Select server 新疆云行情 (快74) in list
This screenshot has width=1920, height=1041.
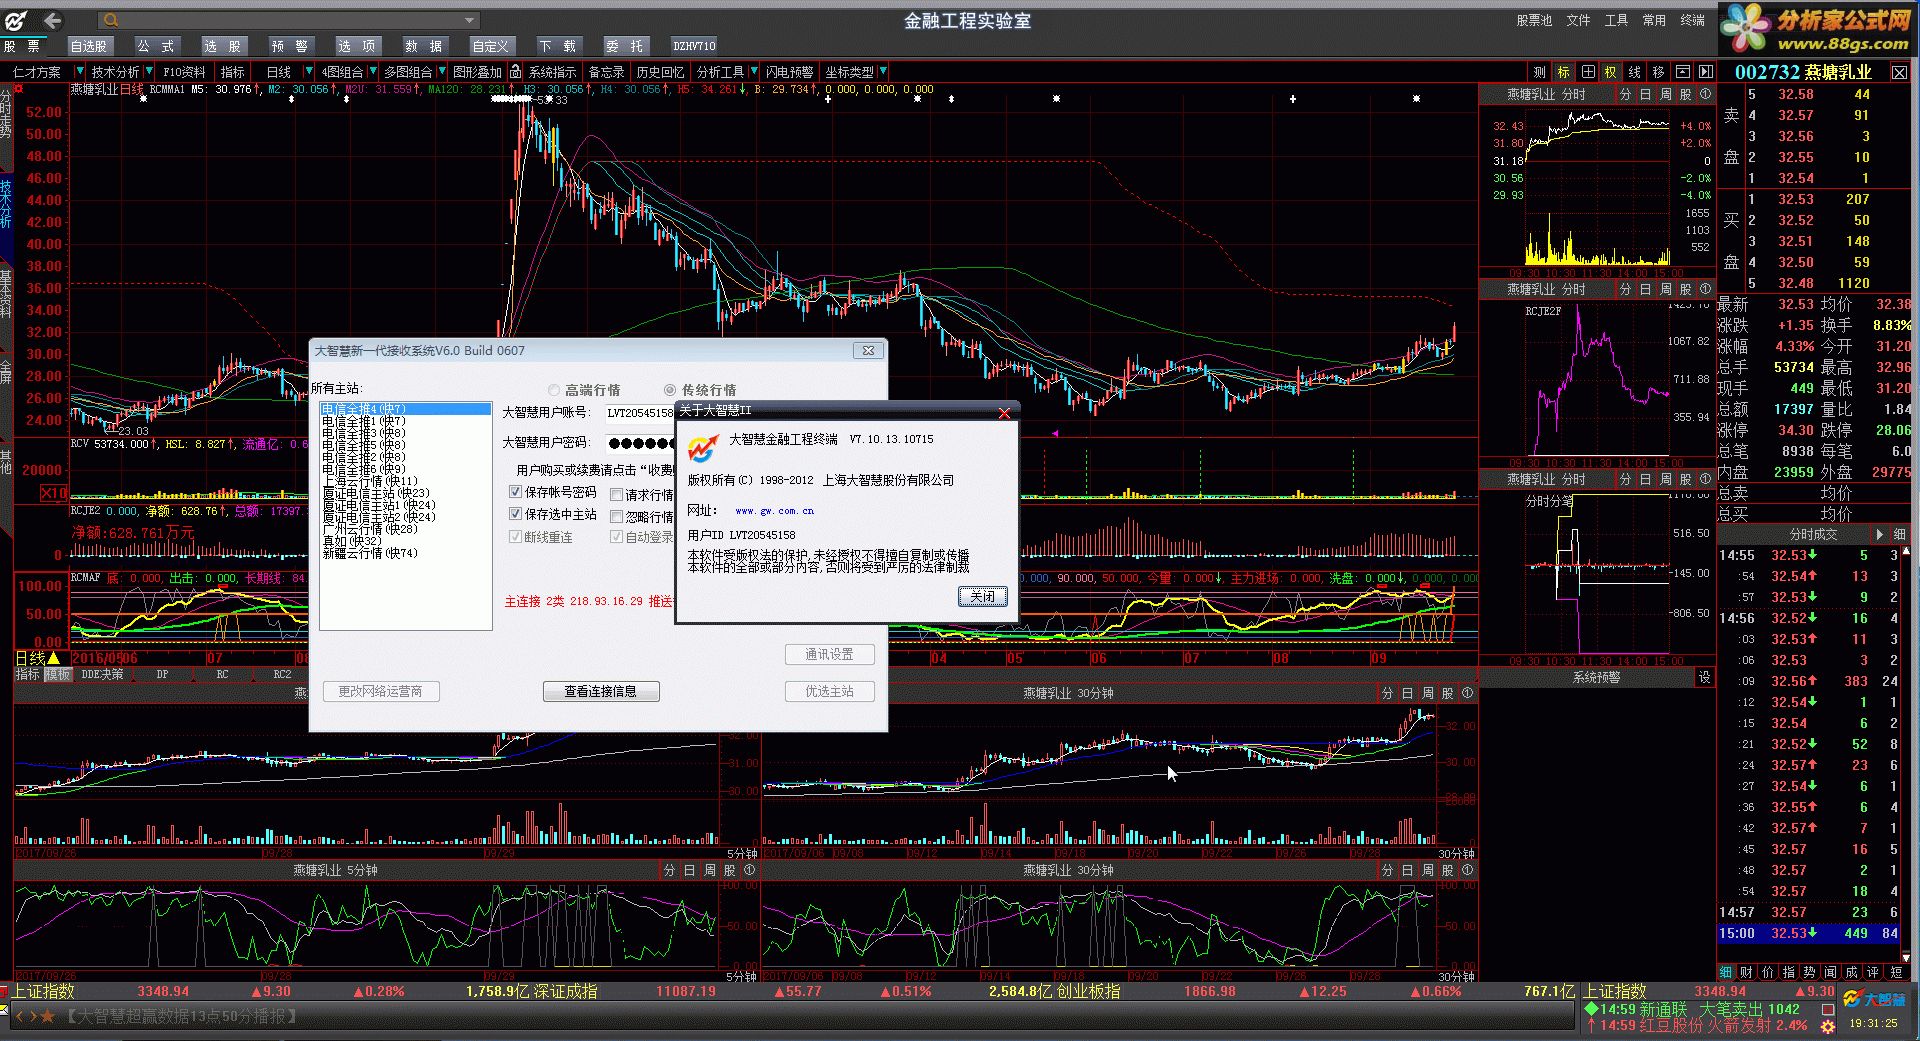[405, 553]
